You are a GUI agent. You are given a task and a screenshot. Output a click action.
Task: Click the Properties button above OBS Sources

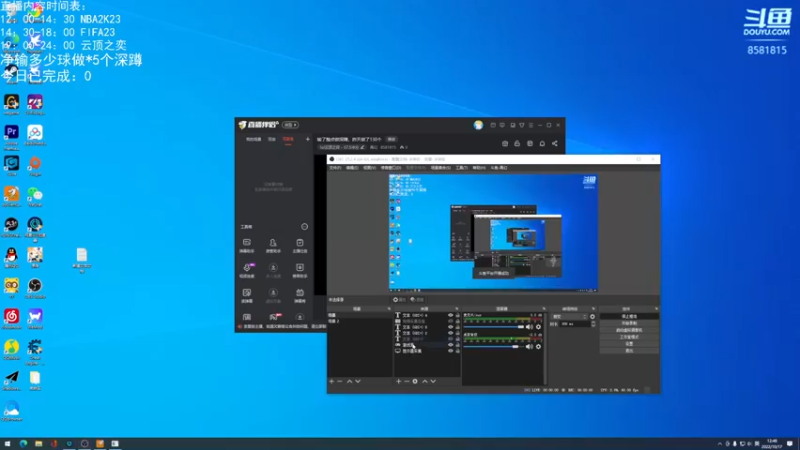399,299
